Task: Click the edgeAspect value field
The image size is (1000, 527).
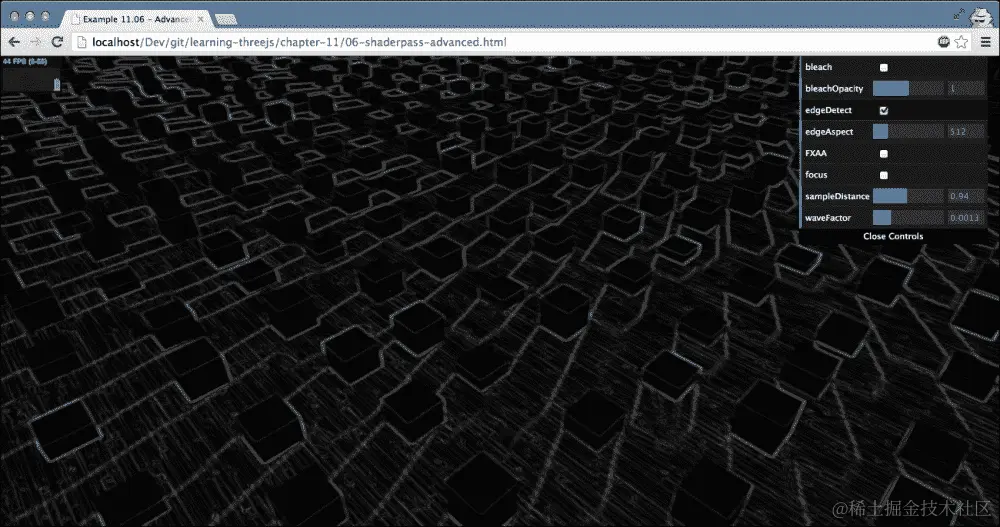Action: click(x=965, y=131)
